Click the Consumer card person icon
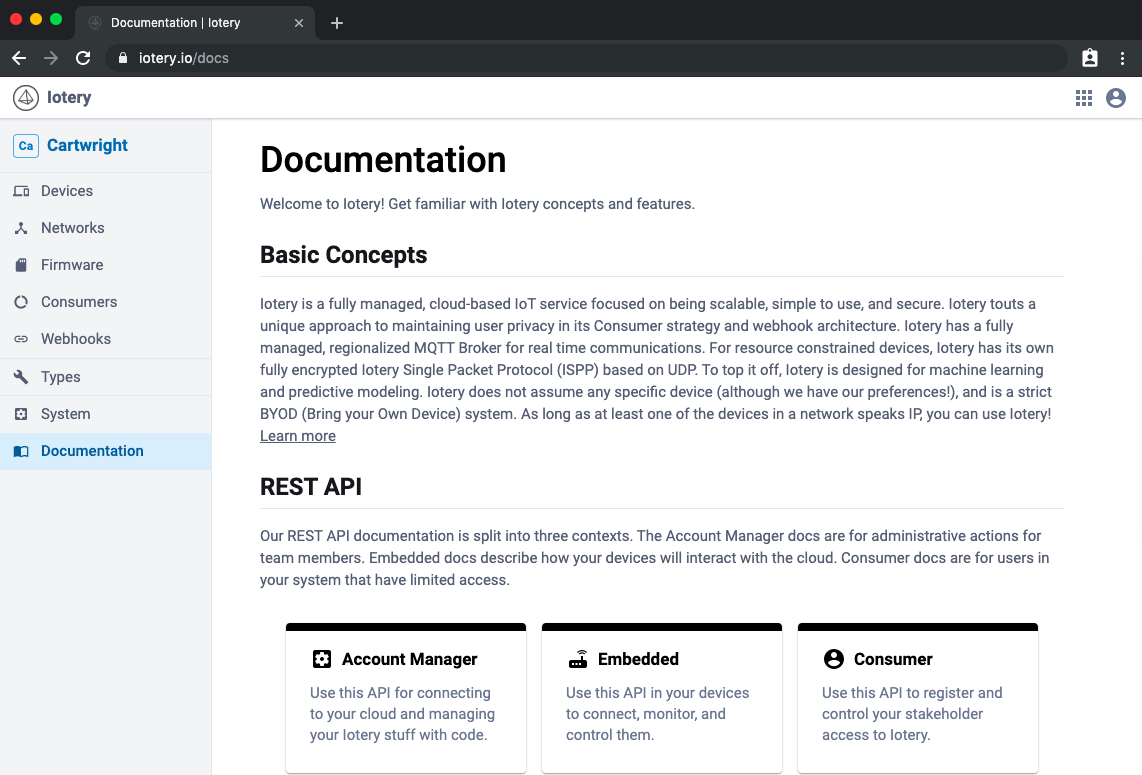The height and width of the screenshot is (775, 1142). click(834, 659)
